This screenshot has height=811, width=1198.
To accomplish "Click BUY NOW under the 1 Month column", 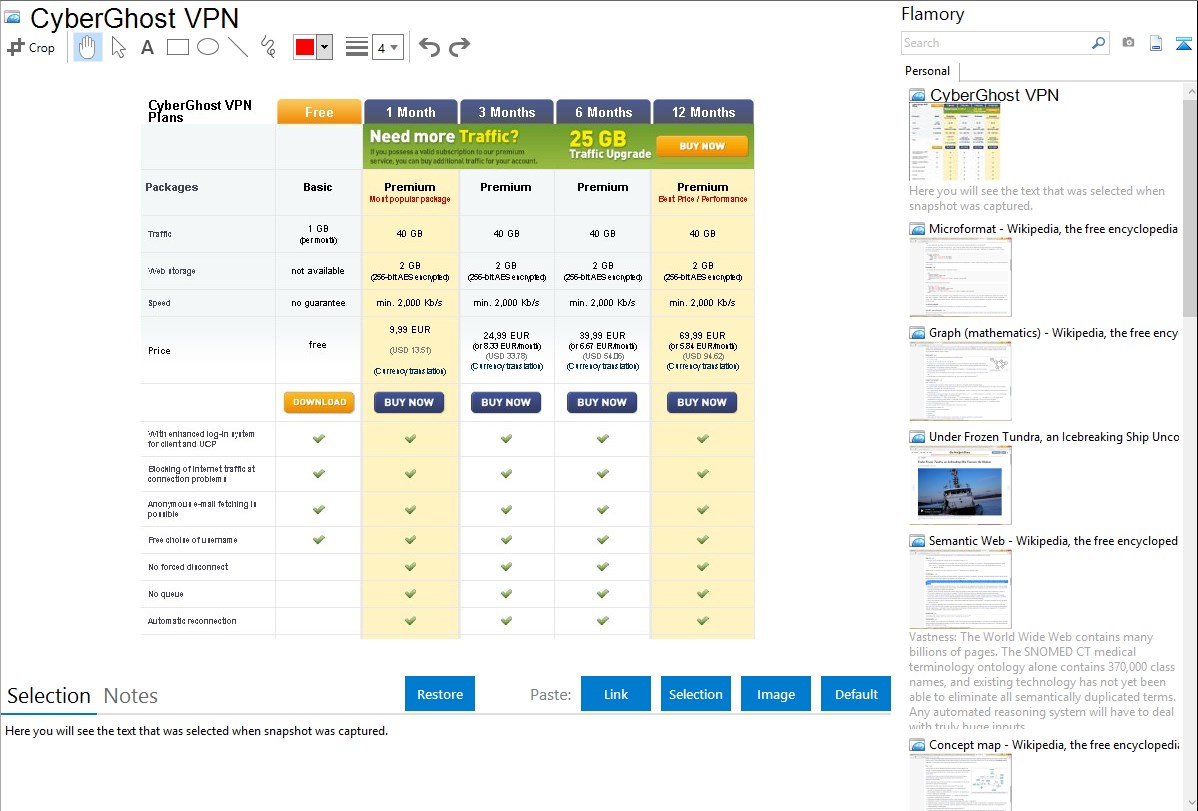I will pyautogui.click(x=409, y=402).
